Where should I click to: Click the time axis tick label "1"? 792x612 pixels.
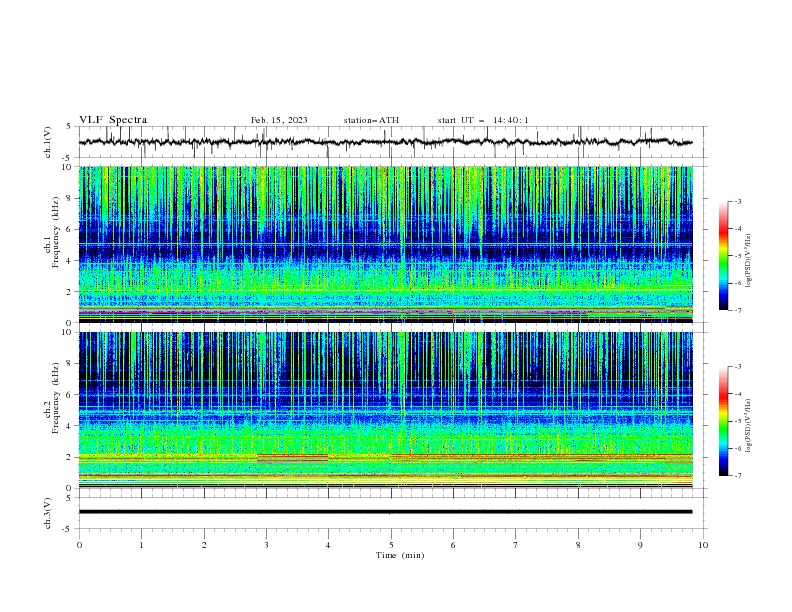click(142, 545)
